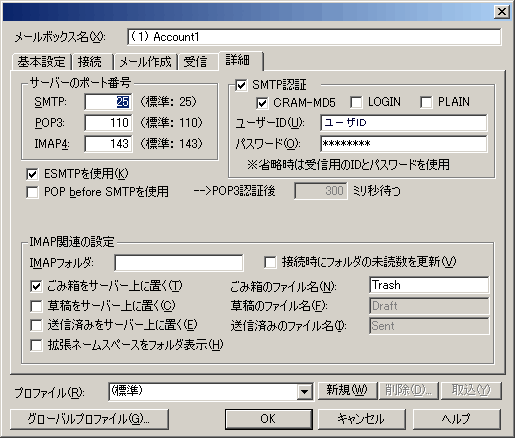
Task: Select the メール作成 tab
Action: (x=145, y=62)
